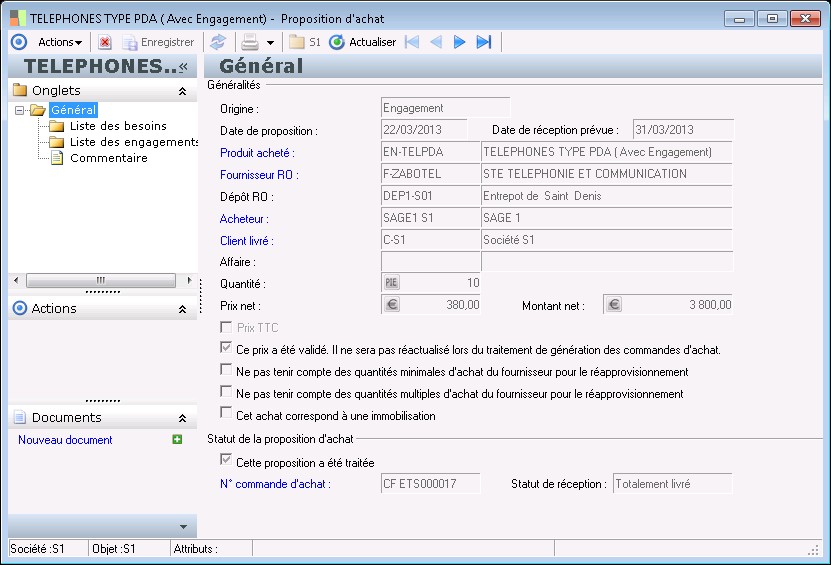Click the red delete icon in toolbar
The image size is (831, 565).
[x=105, y=42]
